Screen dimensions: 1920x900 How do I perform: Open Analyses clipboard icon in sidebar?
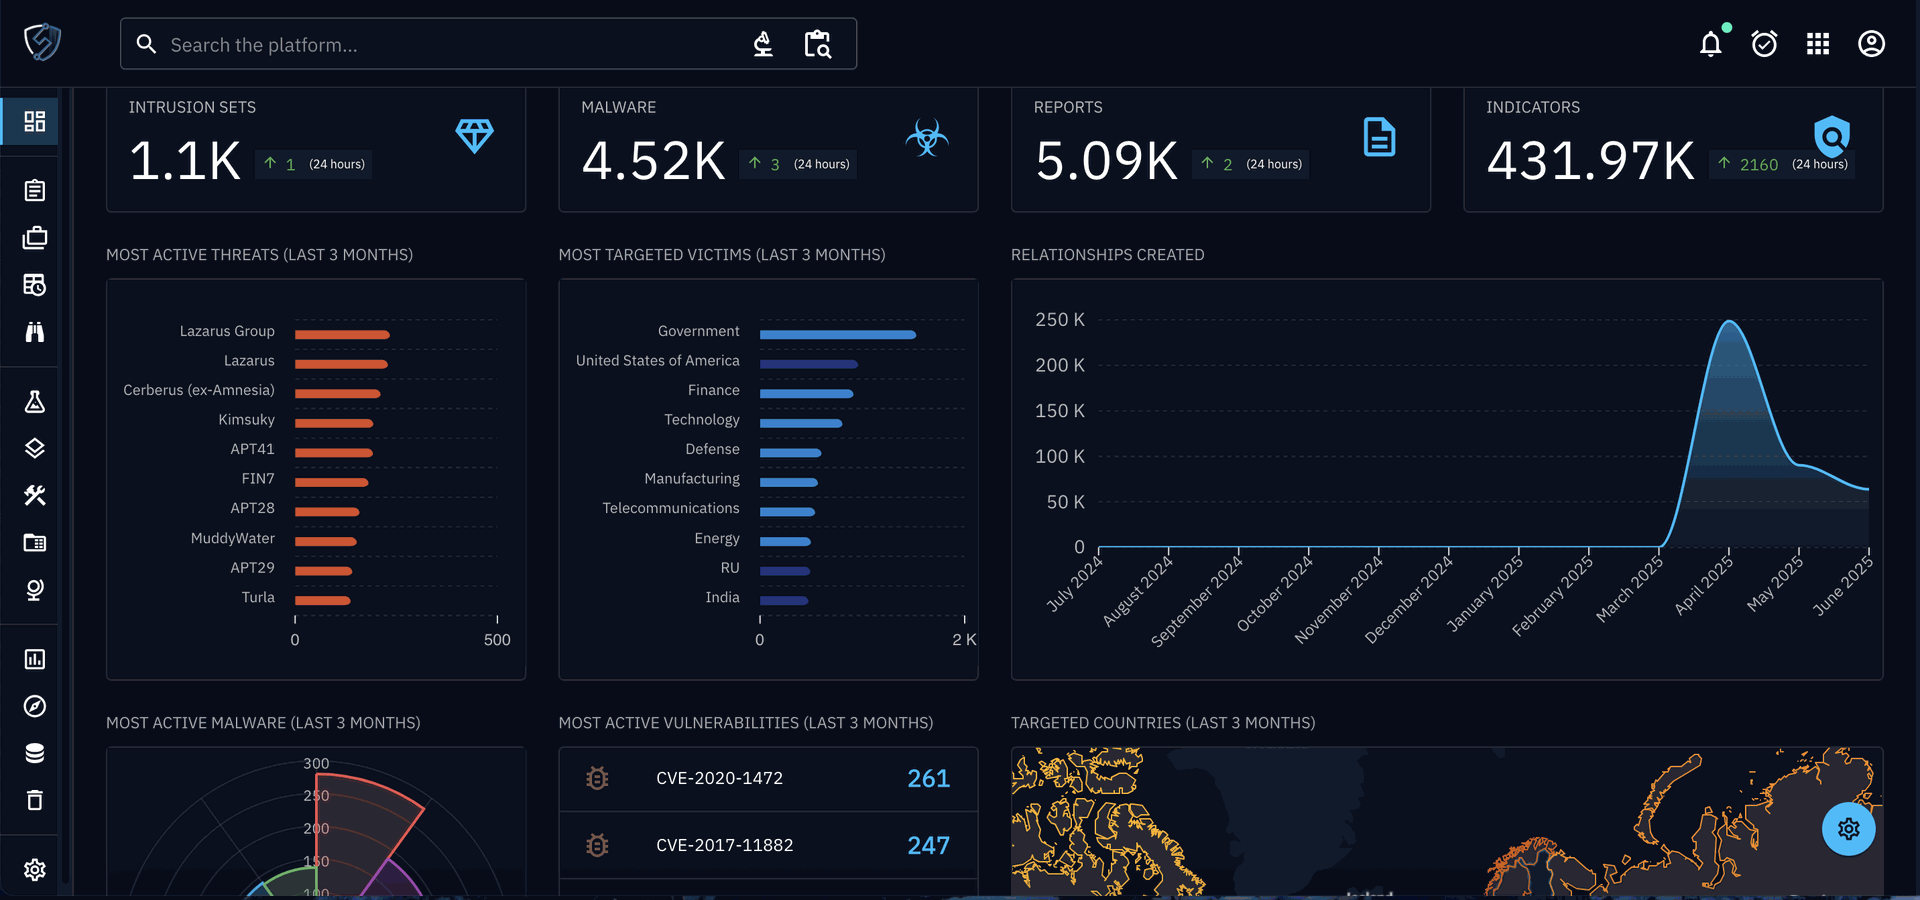coord(35,190)
